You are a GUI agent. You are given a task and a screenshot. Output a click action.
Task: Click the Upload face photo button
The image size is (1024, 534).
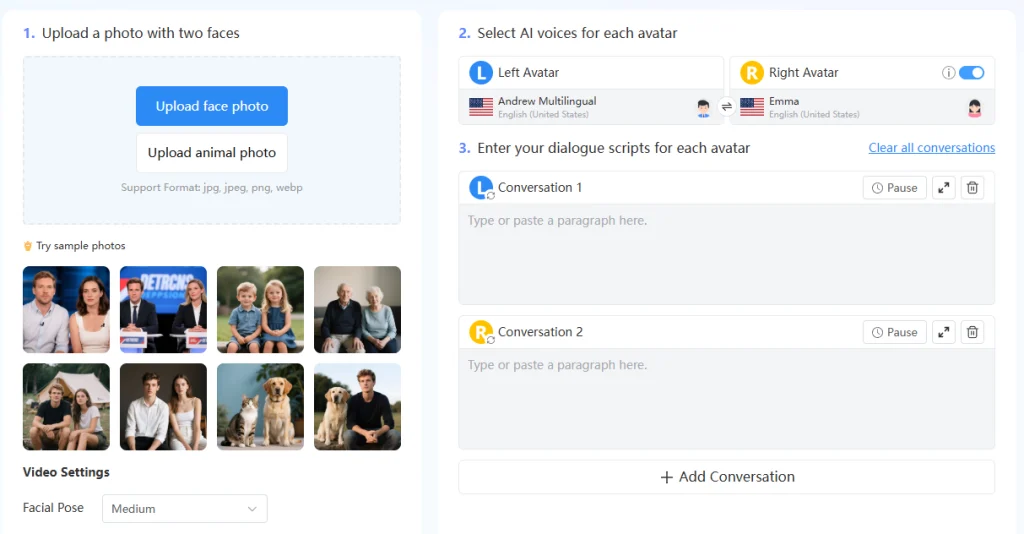[x=212, y=106]
